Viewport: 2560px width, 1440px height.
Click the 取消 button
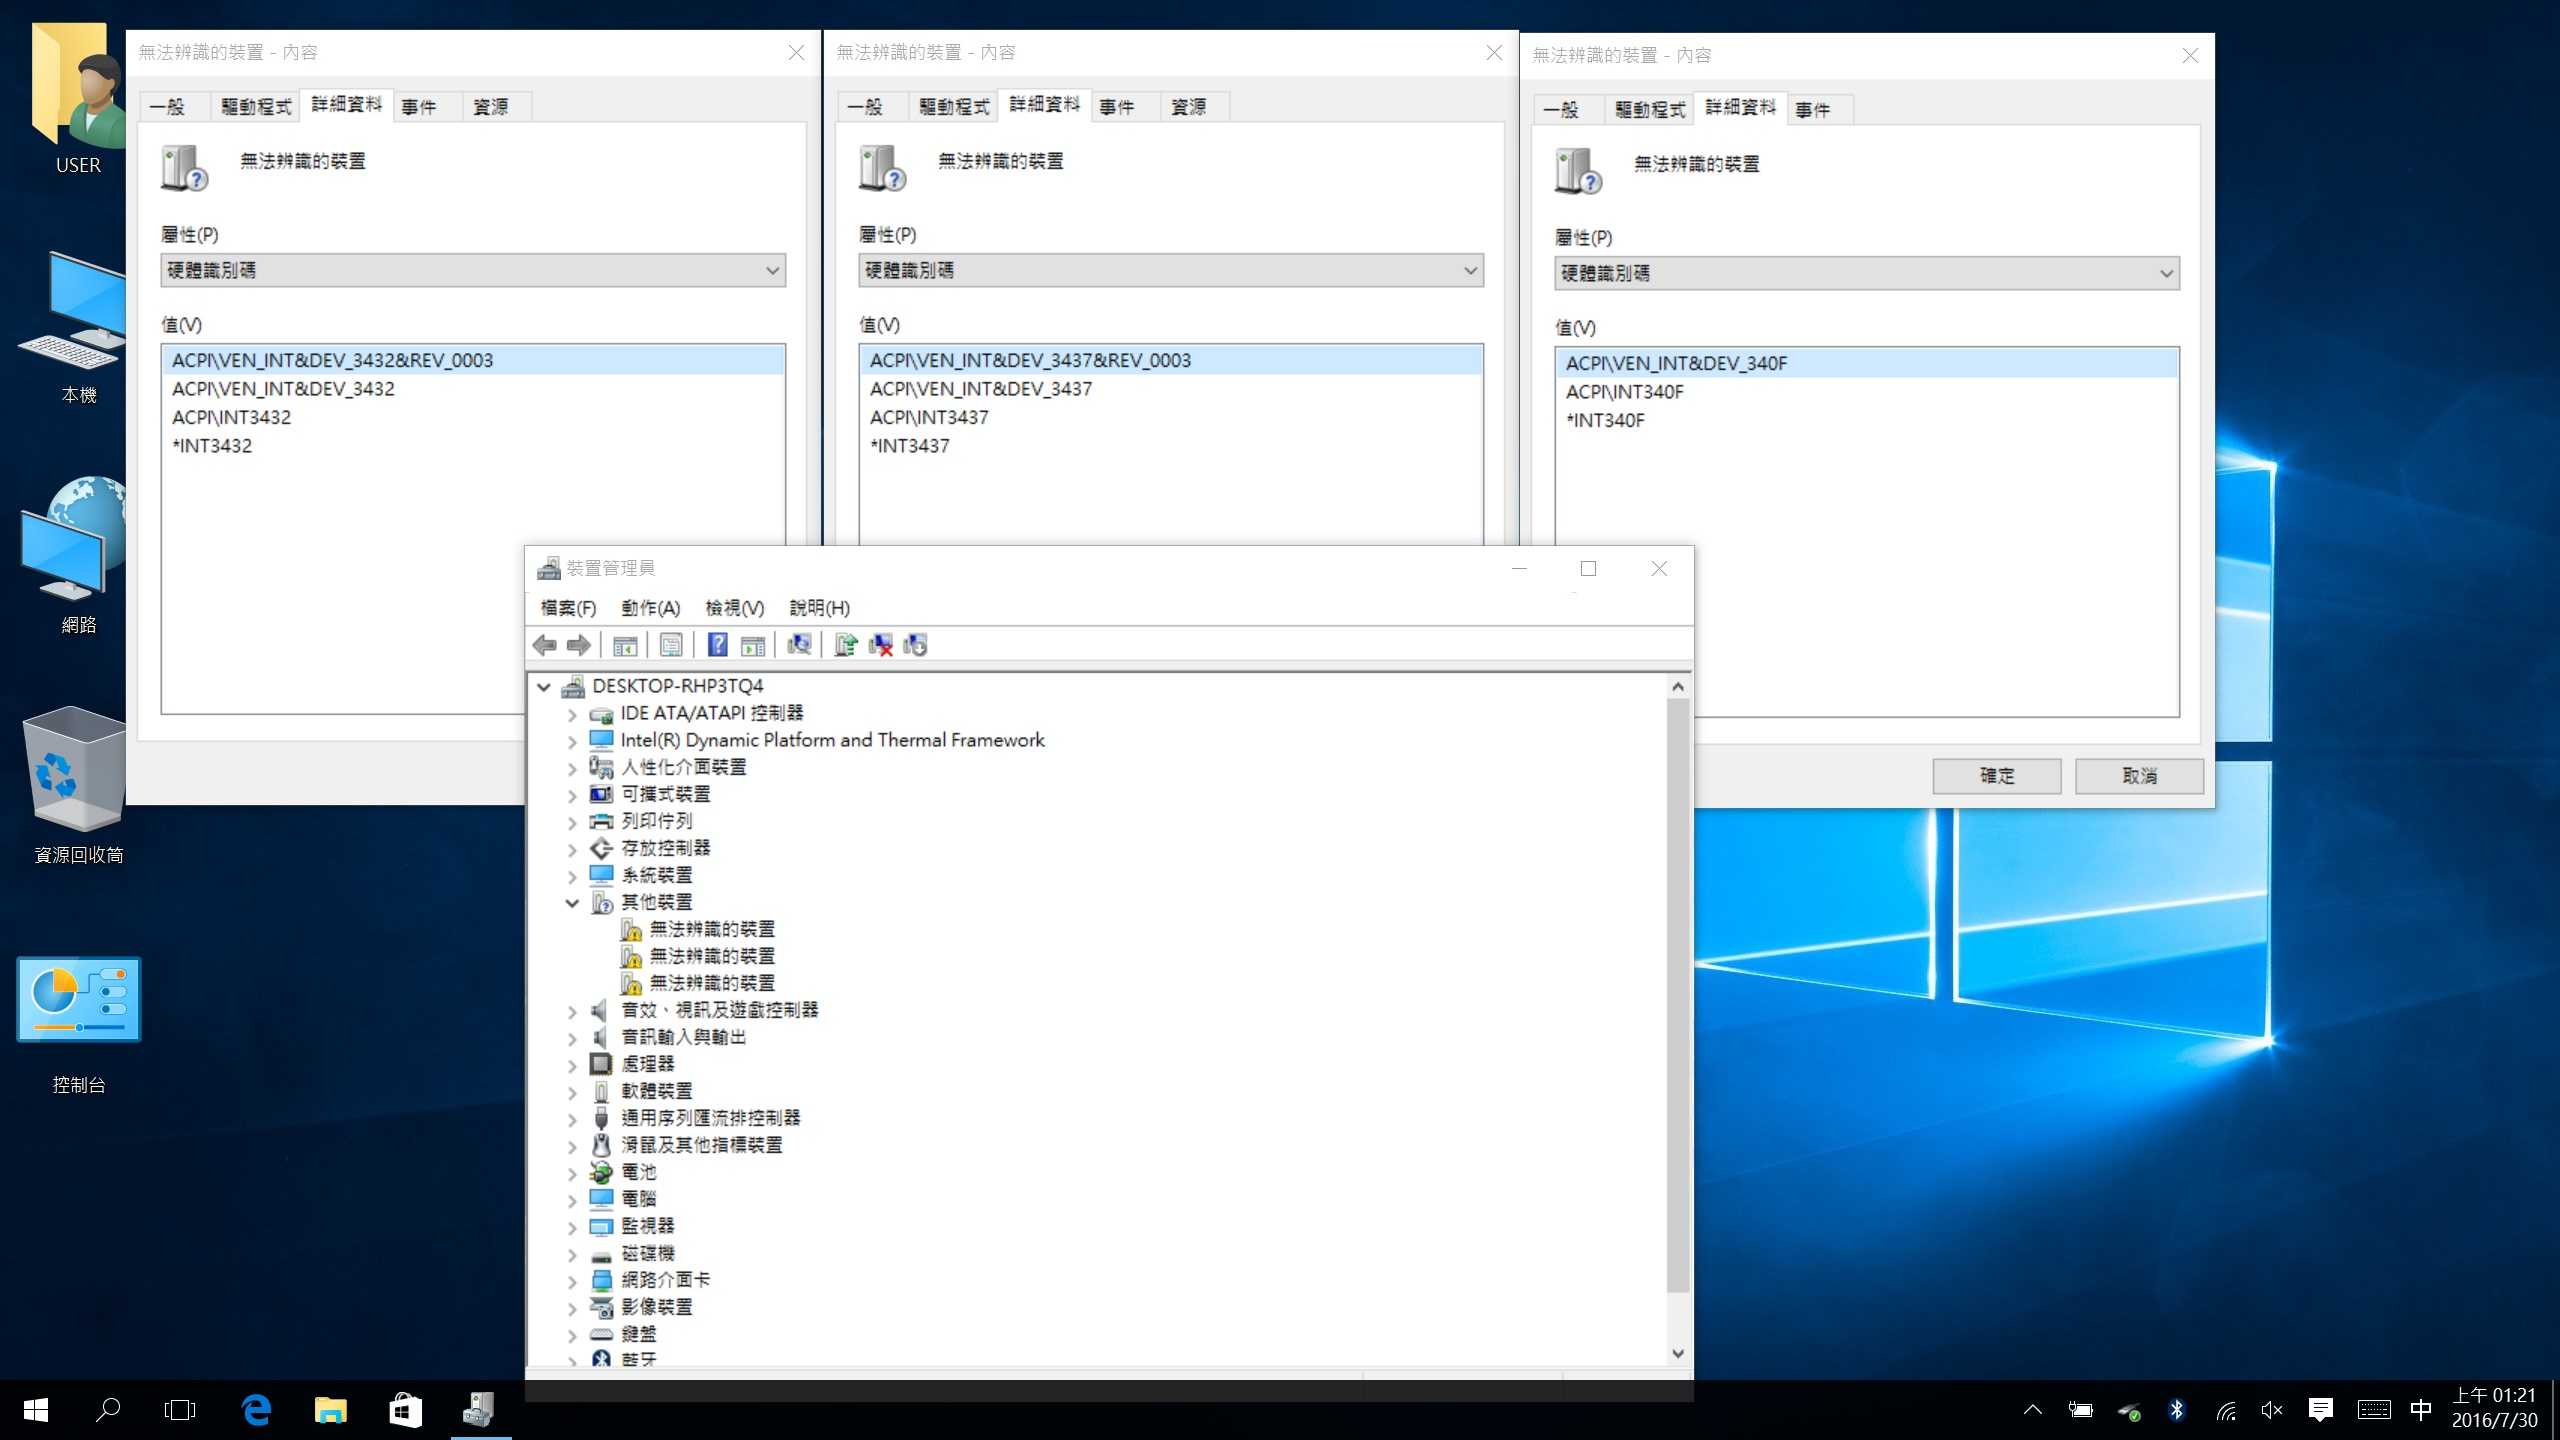click(2139, 776)
